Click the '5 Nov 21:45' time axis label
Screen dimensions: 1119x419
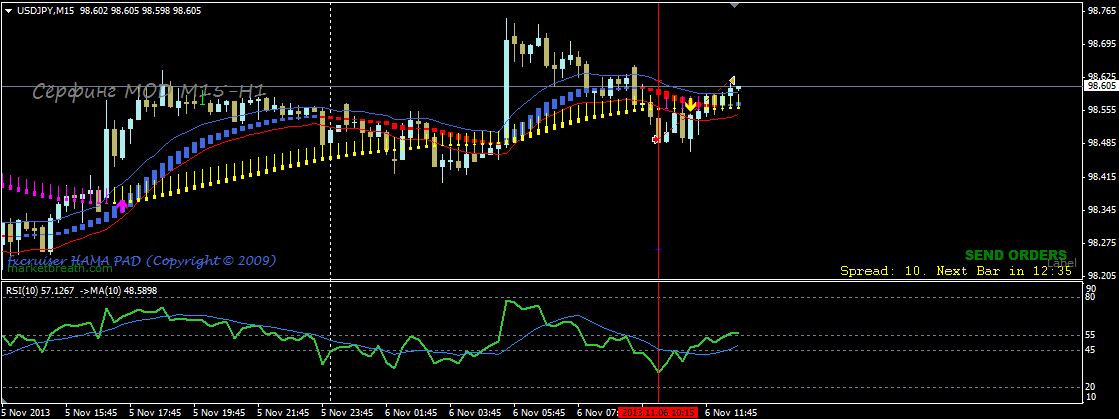(283, 413)
